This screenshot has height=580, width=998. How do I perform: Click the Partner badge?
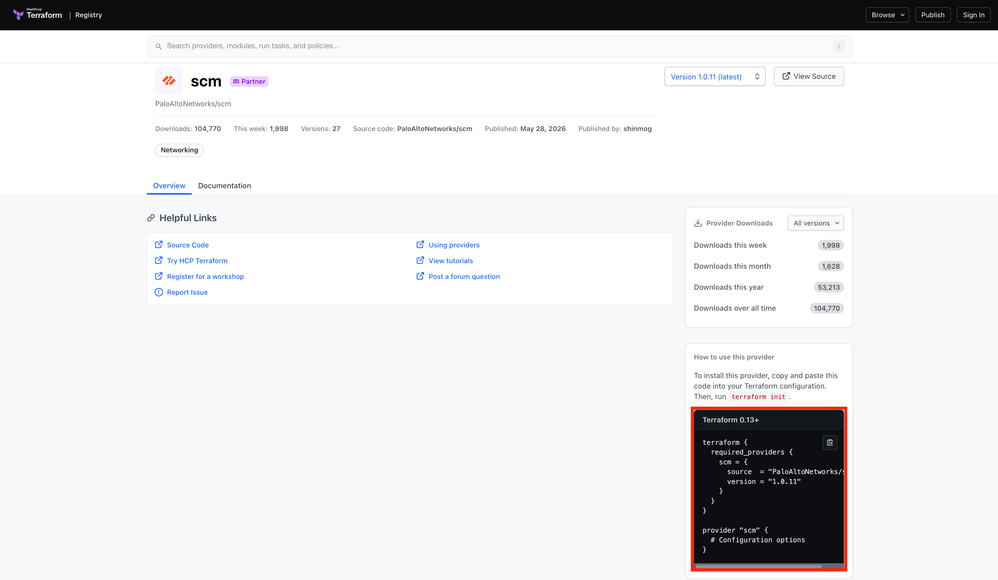[x=249, y=81]
